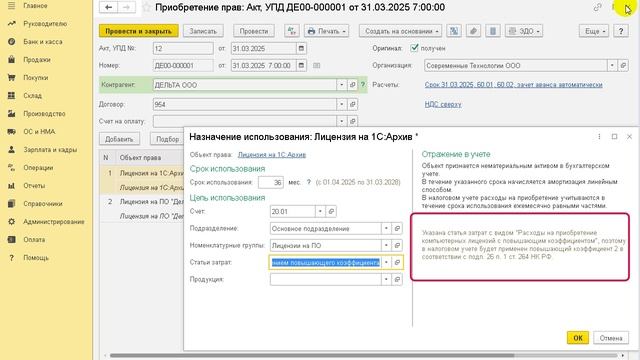Show Дт/Кт postings icon in toolbar
This screenshot has width=640, height=360.
(x=291, y=31)
